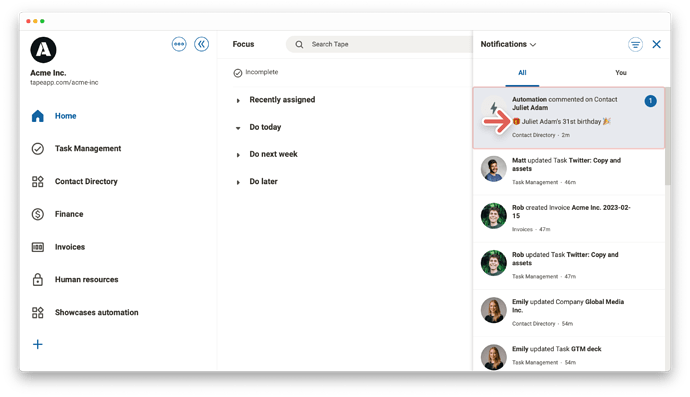Open Rob updated Task Twitter notification
This screenshot has width=690, height=397.
pos(569,266)
